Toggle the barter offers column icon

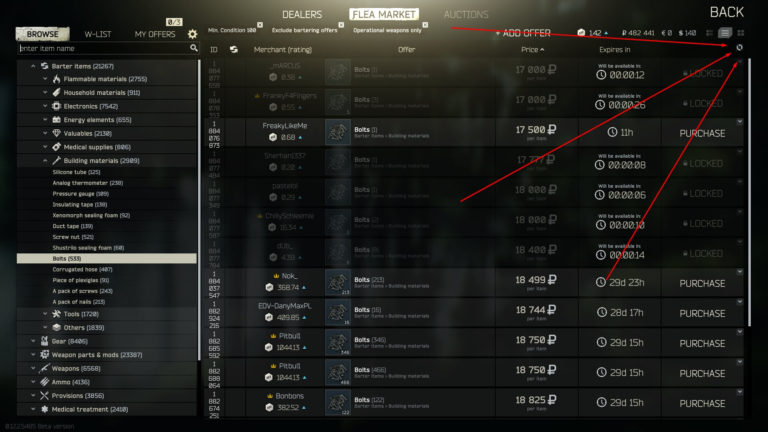(x=234, y=49)
